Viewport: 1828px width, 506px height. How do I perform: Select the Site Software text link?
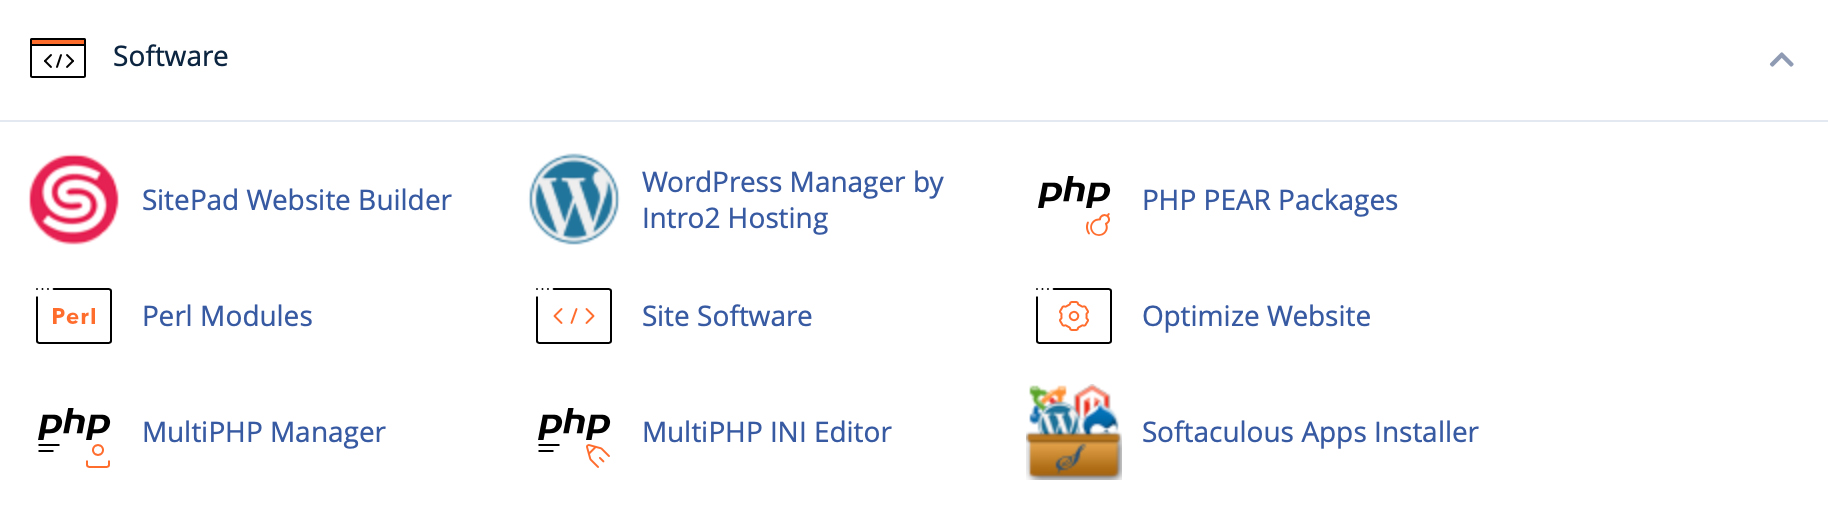(727, 316)
